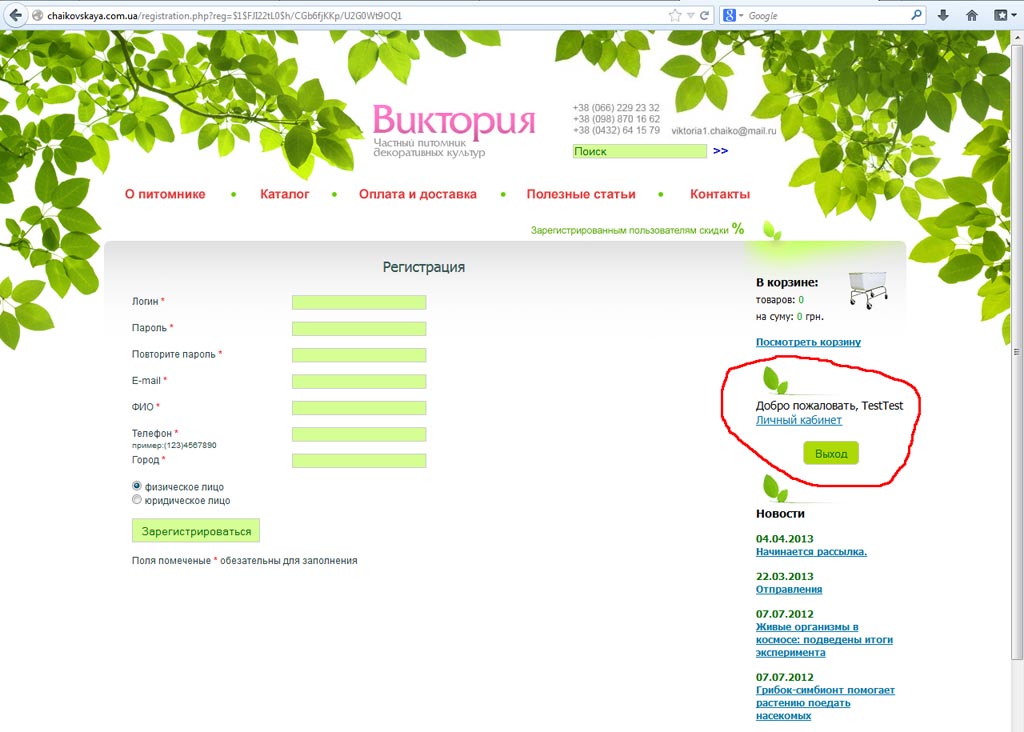Viewport: 1024px width, 732px height.
Task: Select the "юридическое лицо" radio button
Action: pos(137,500)
